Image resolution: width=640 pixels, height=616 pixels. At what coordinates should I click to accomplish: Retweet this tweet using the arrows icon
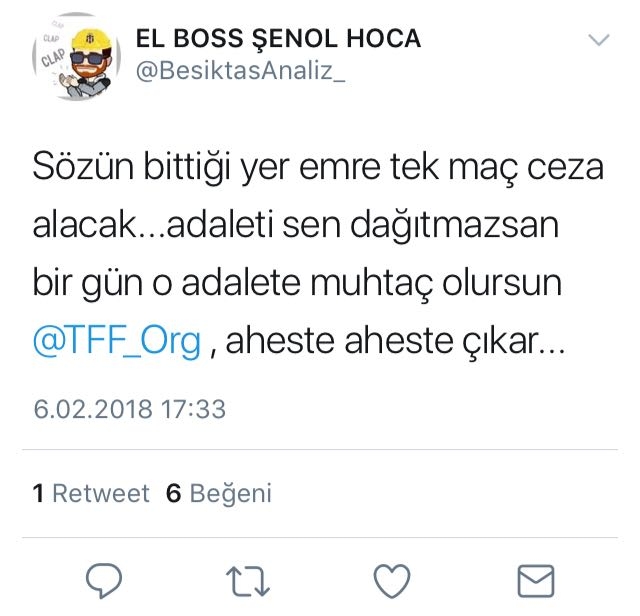tap(248, 581)
